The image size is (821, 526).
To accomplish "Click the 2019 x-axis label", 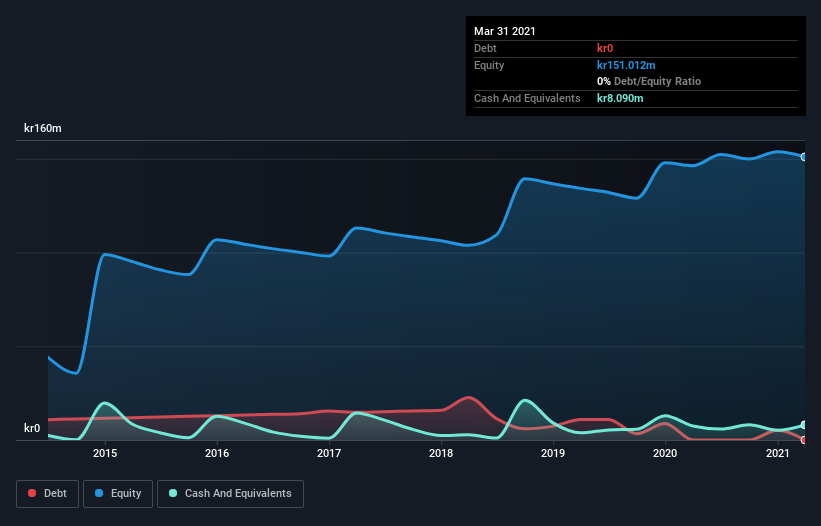I will [x=553, y=453].
